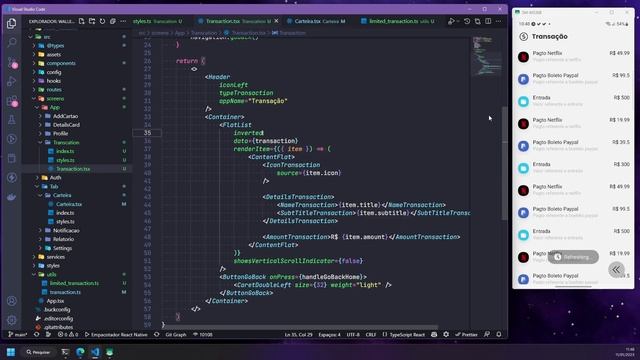Click the editor horizontal scrollbar
This screenshot has height=360, width=640.
pyautogui.click(x=300, y=327)
